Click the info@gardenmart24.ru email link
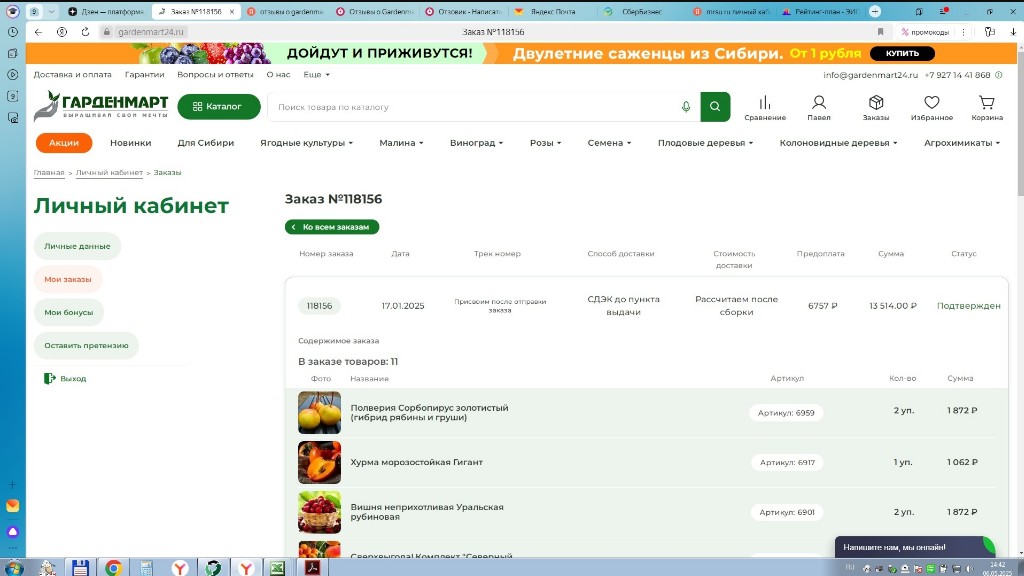The height and width of the screenshot is (576, 1024). pyautogui.click(x=871, y=75)
